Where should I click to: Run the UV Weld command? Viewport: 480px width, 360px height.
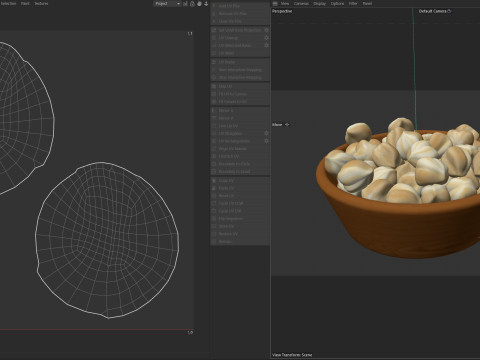point(240,53)
